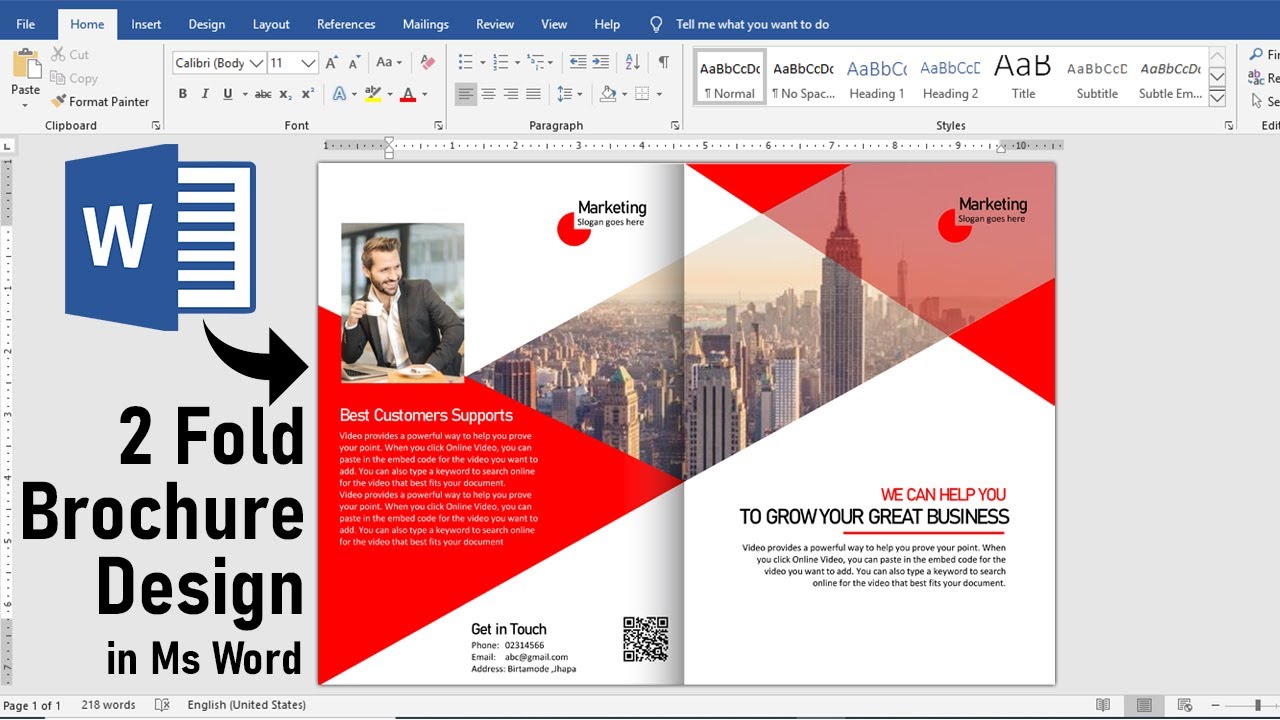Image resolution: width=1280 pixels, height=720 pixels.
Task: Select Print Layout view in status bar
Action: pos(1144,705)
